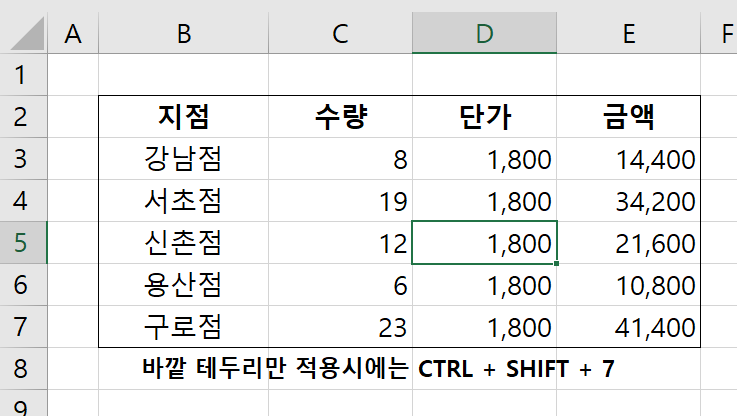Viewport: 737px width, 416px height.
Task: Click the Select All corner triangle
Action: pyautogui.click(x=27, y=34)
